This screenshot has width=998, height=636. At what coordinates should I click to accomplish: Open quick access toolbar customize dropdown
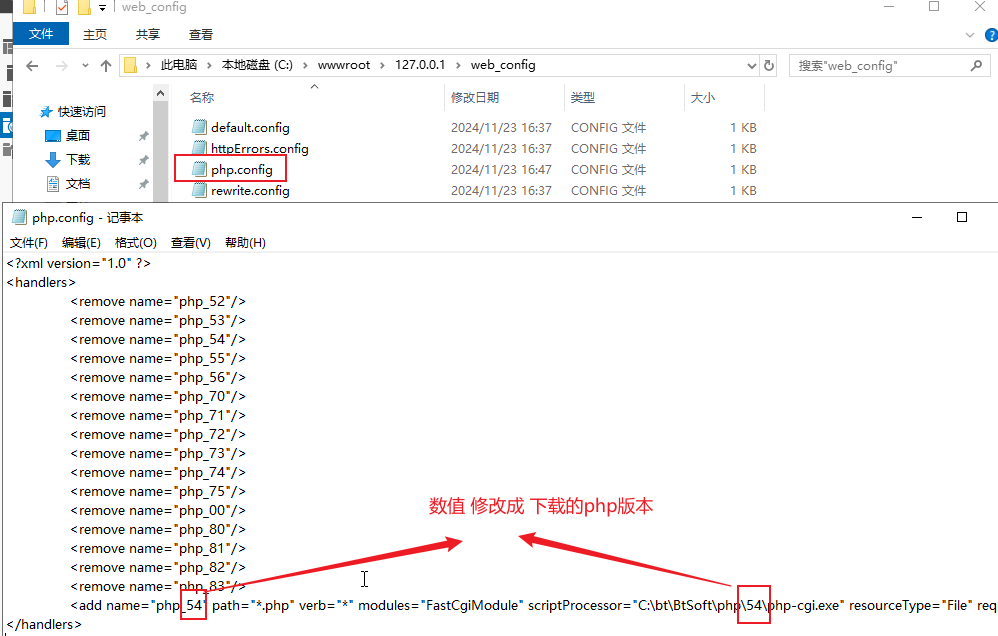tap(102, 8)
